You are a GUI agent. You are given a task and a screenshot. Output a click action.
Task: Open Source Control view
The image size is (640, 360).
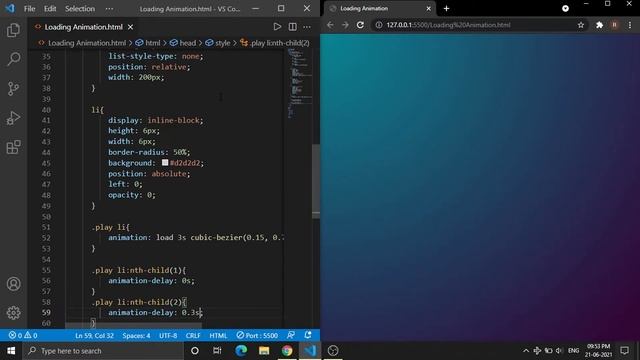pos(13,89)
